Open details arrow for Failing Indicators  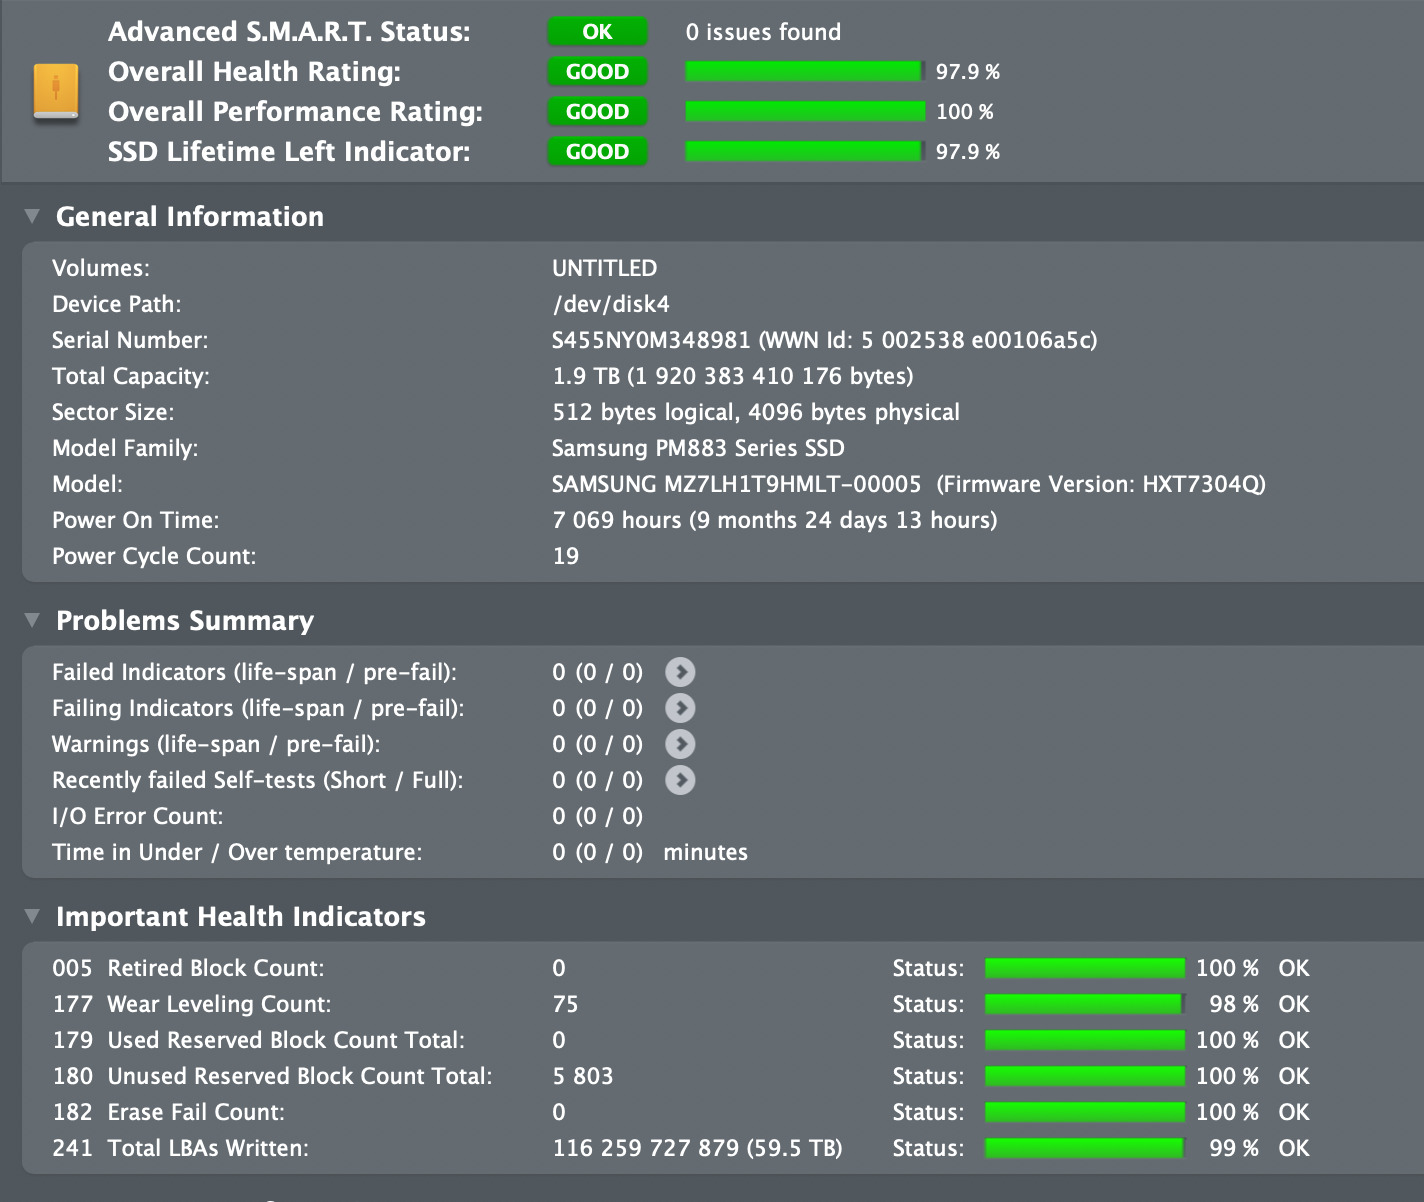tap(680, 708)
